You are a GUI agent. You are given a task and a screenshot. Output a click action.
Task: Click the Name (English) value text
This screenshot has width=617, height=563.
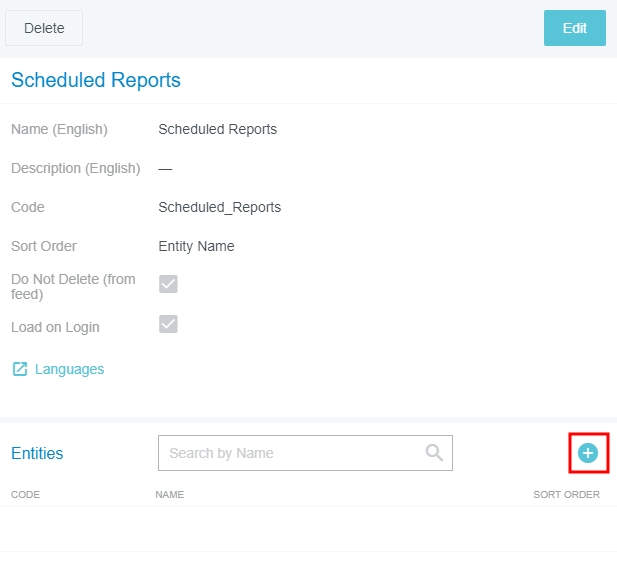(x=217, y=129)
